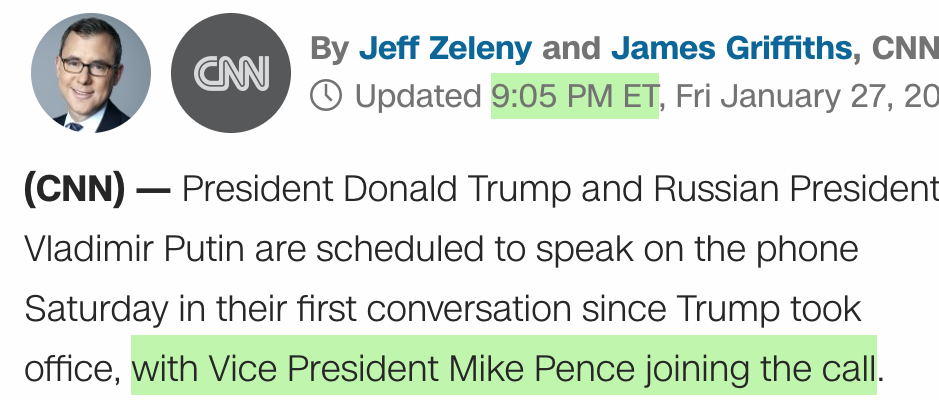The width and height of the screenshot is (939, 400).
Task: Click the clock icon beside Updated
Action: pyautogui.click(x=326, y=97)
